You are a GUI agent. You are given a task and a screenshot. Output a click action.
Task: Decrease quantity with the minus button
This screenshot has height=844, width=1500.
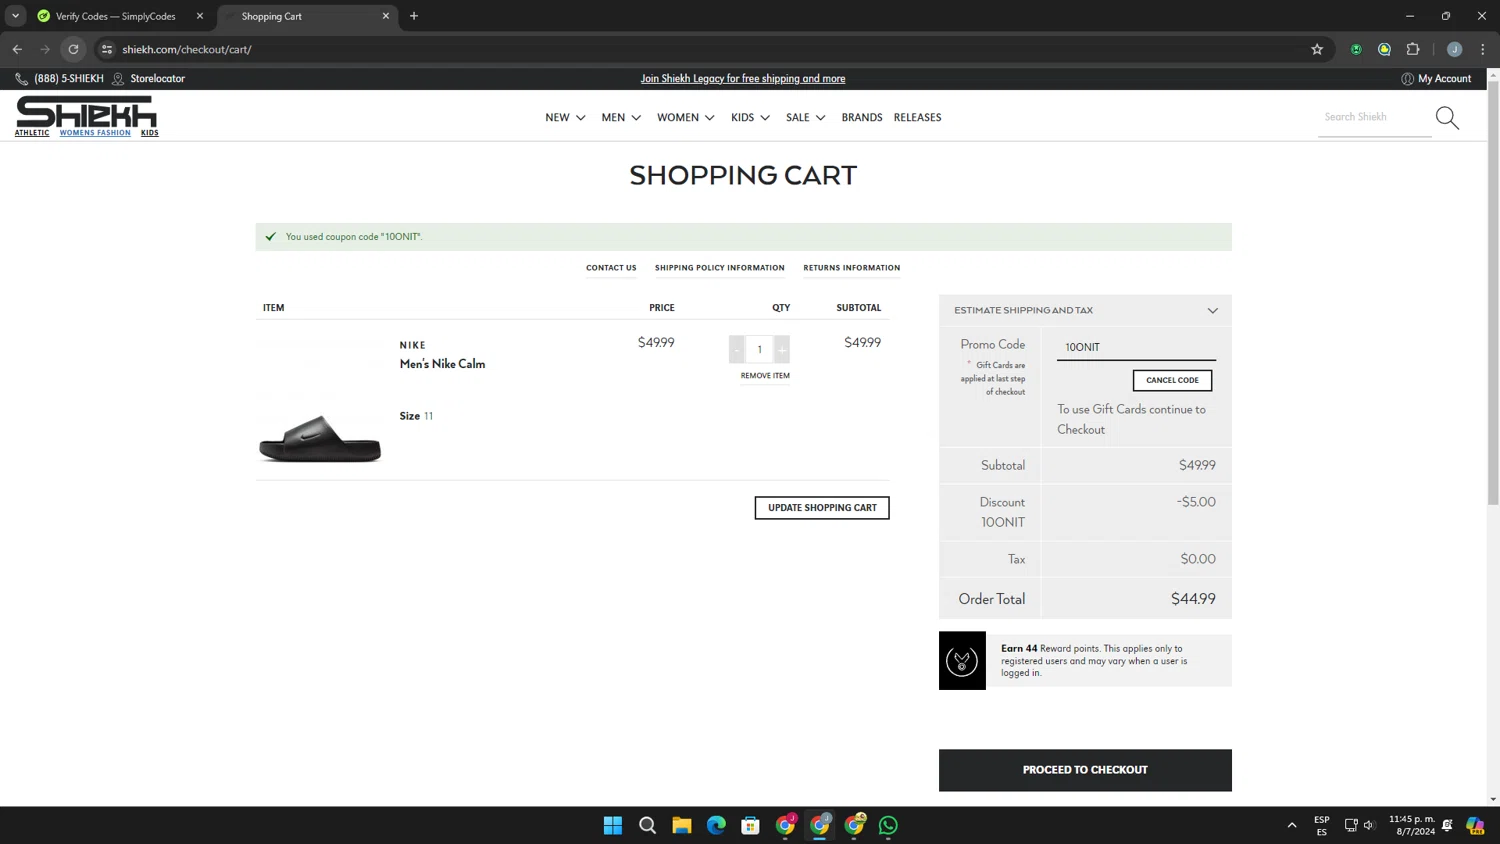coord(737,349)
